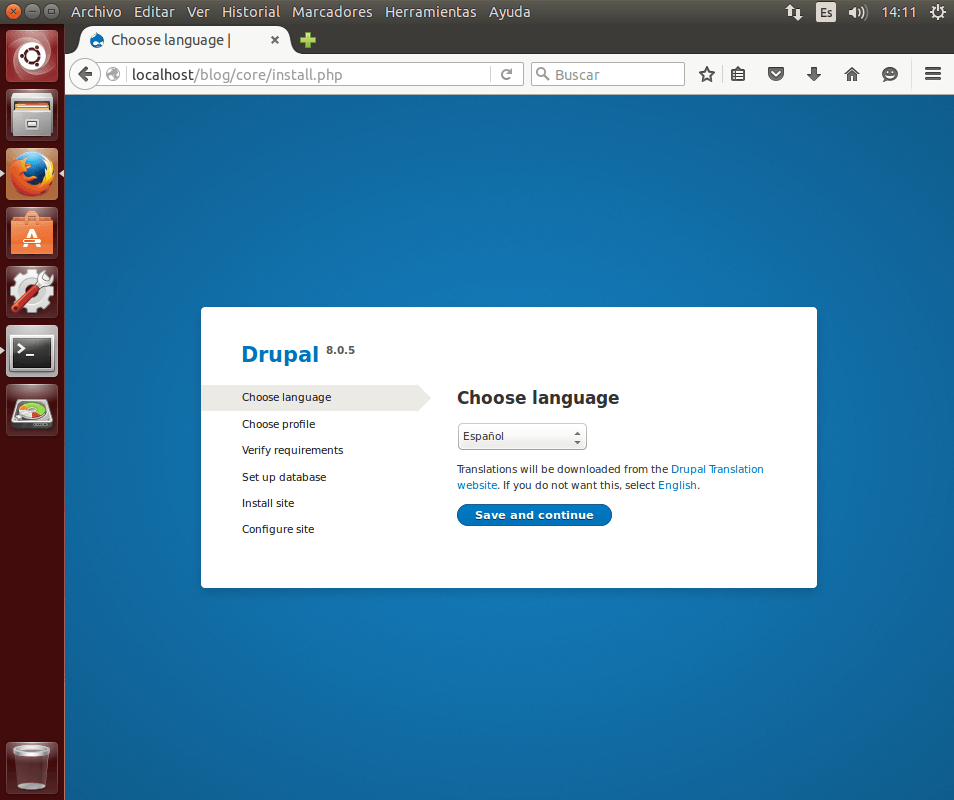Image resolution: width=954 pixels, height=800 pixels.
Task: Open a new tab with plus icon
Action: (x=308, y=40)
